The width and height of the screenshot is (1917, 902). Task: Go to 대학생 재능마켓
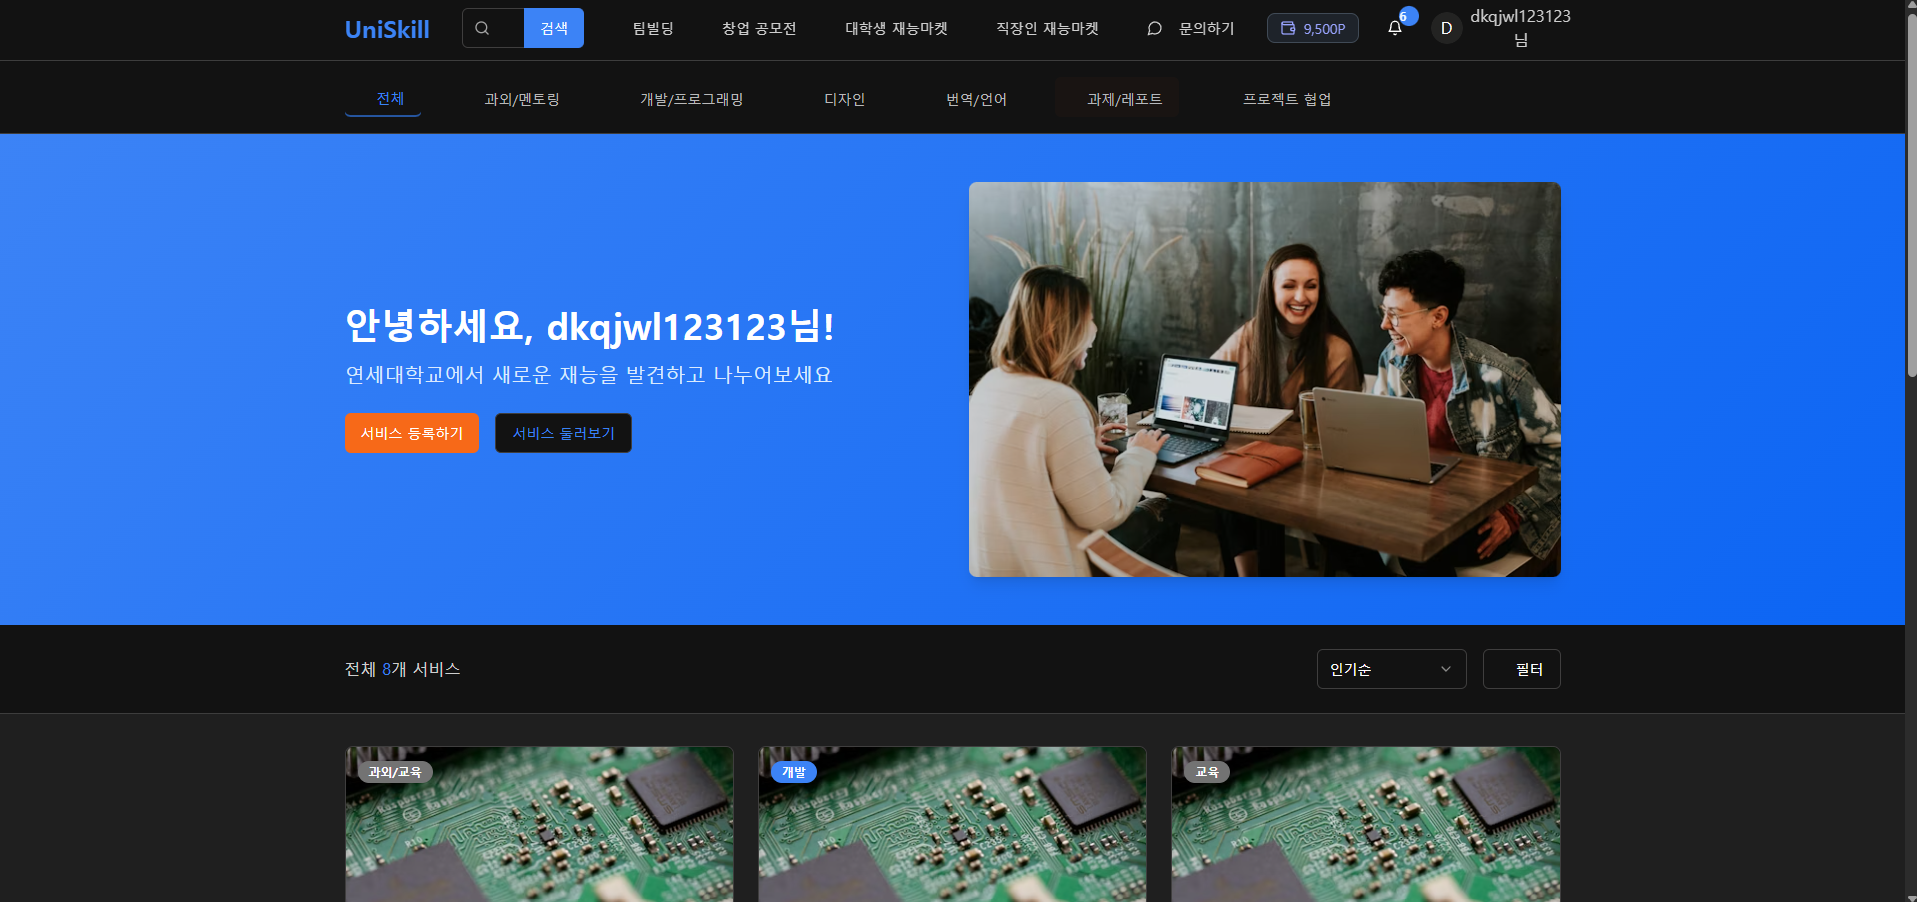[x=896, y=29]
